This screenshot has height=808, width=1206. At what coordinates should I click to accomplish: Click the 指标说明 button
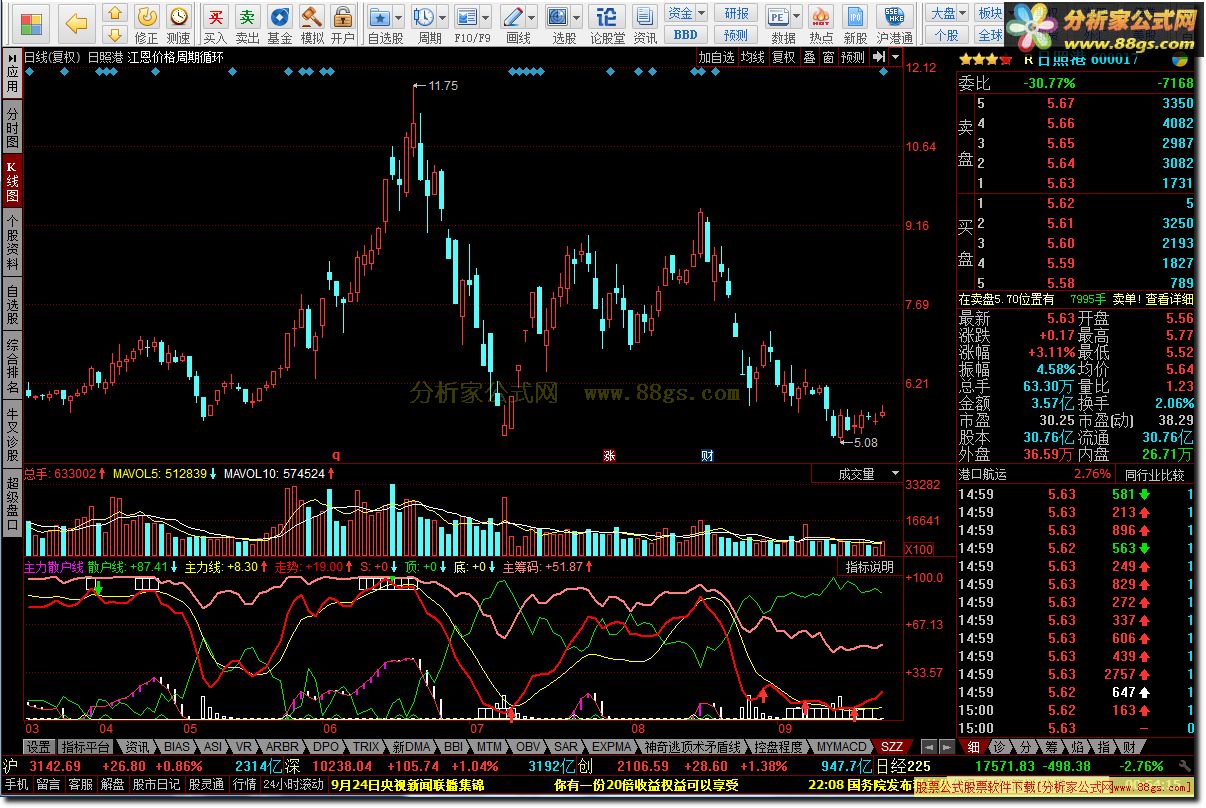[x=869, y=567]
